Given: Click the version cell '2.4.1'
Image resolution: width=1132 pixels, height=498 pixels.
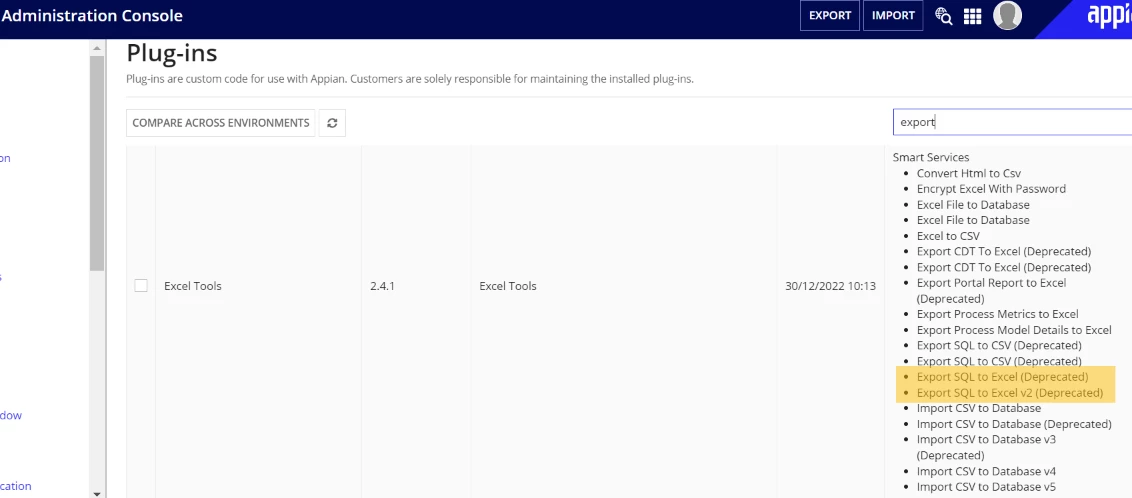Looking at the screenshot, I should (x=382, y=286).
